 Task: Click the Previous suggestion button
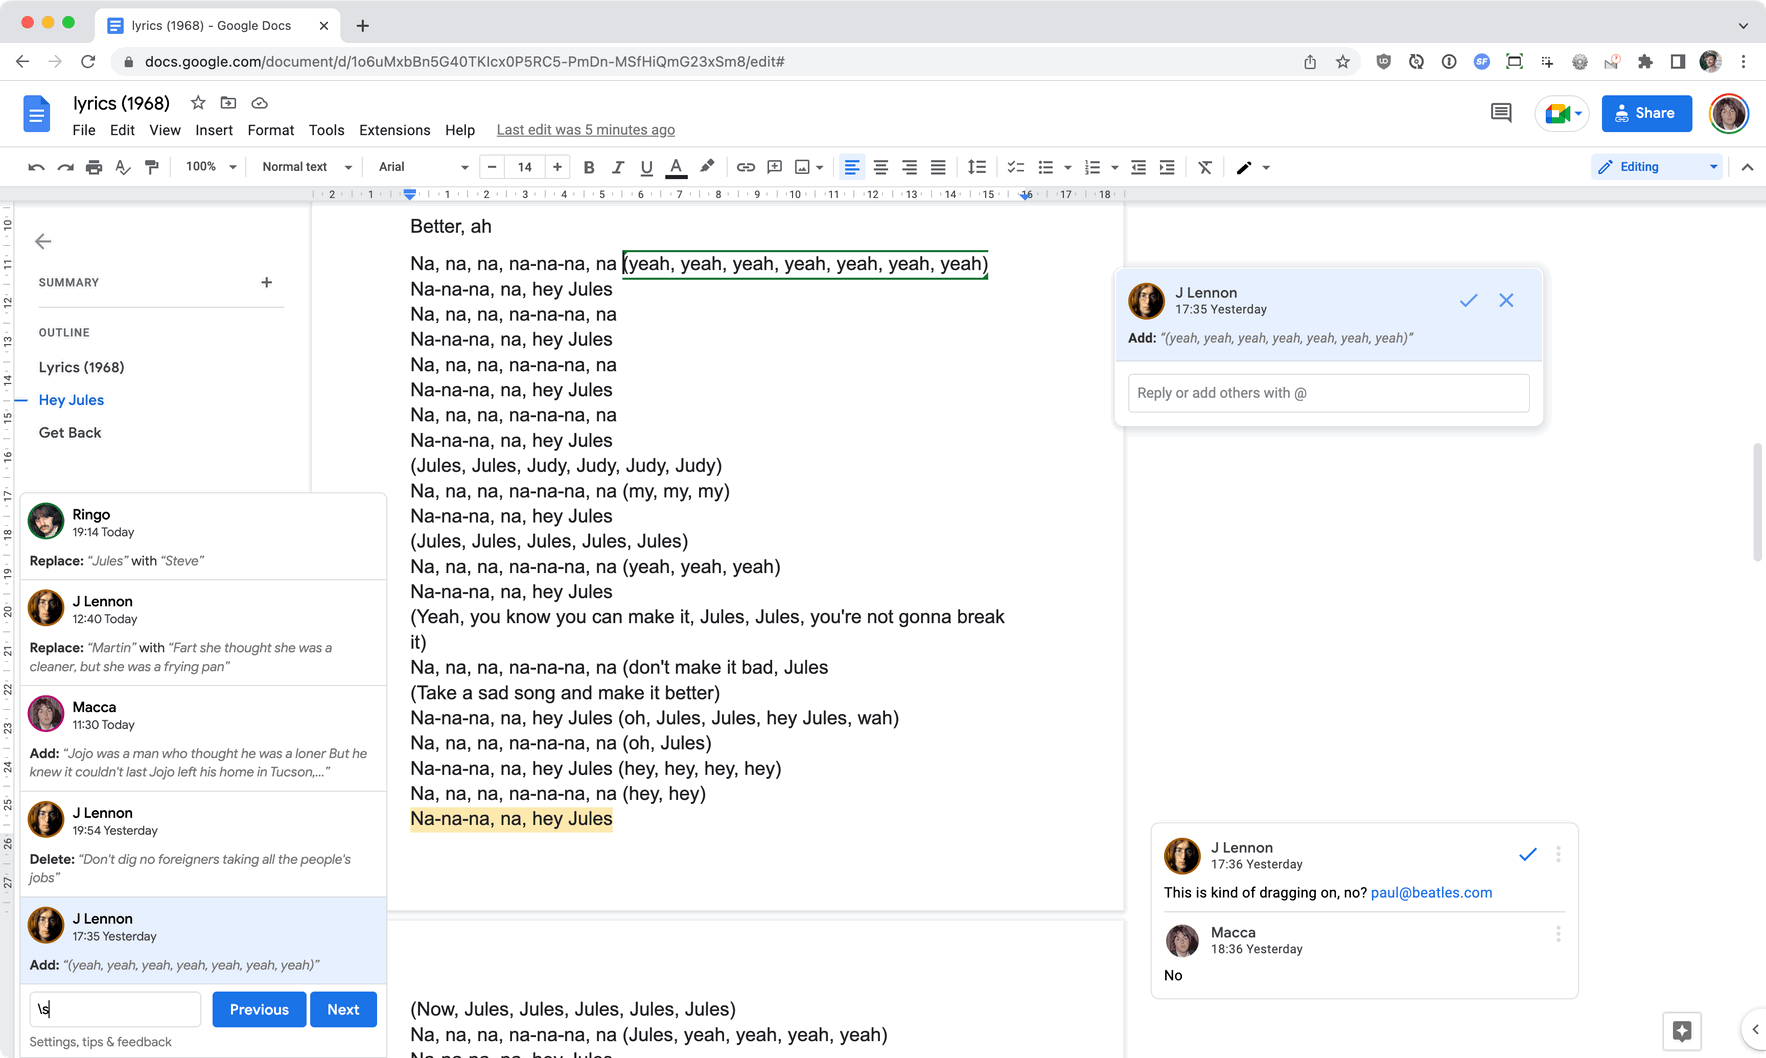point(259,1009)
